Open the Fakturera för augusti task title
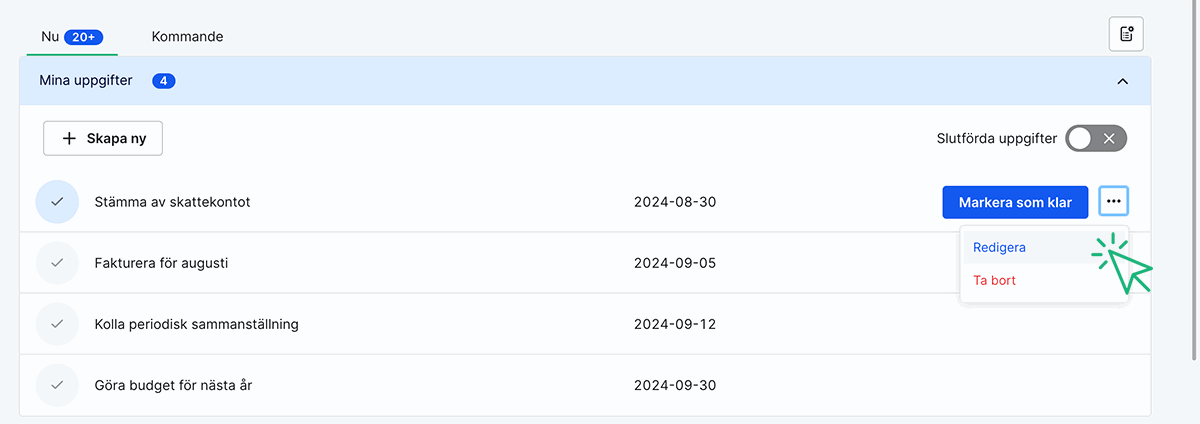Viewport: 1200px width, 424px height. [x=161, y=263]
